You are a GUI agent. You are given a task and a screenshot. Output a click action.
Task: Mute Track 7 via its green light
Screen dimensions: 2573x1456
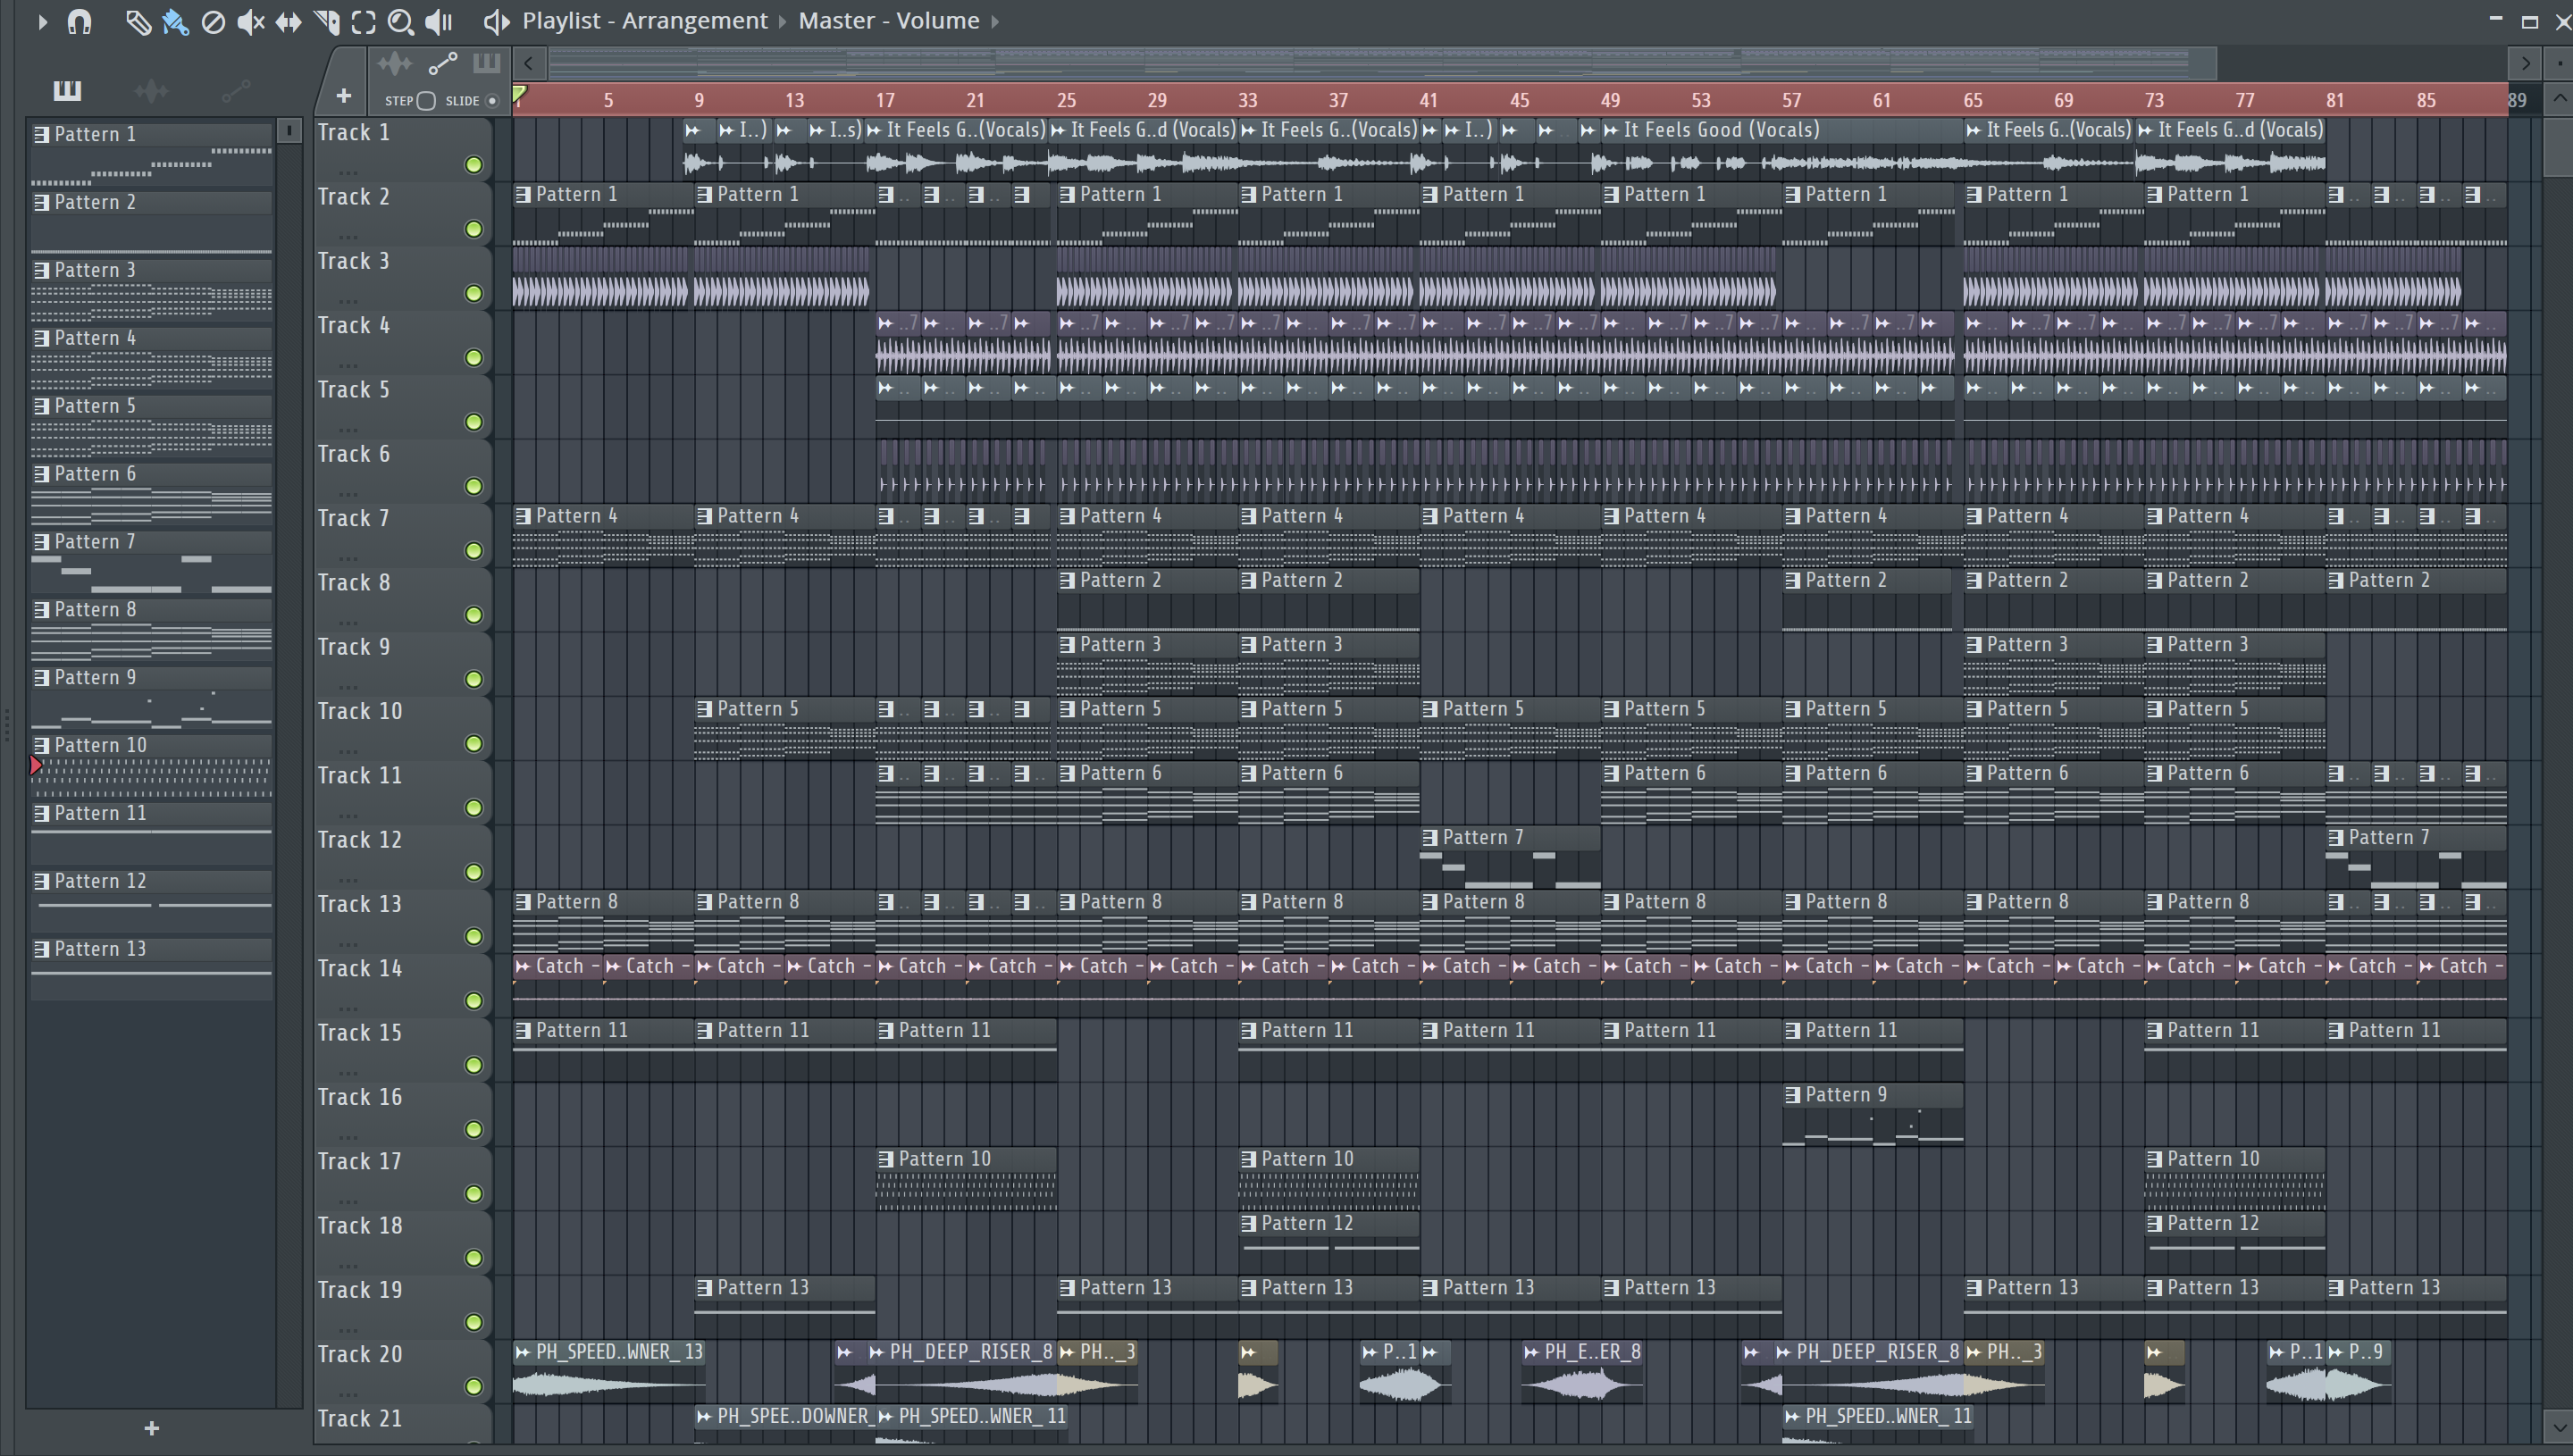474,551
